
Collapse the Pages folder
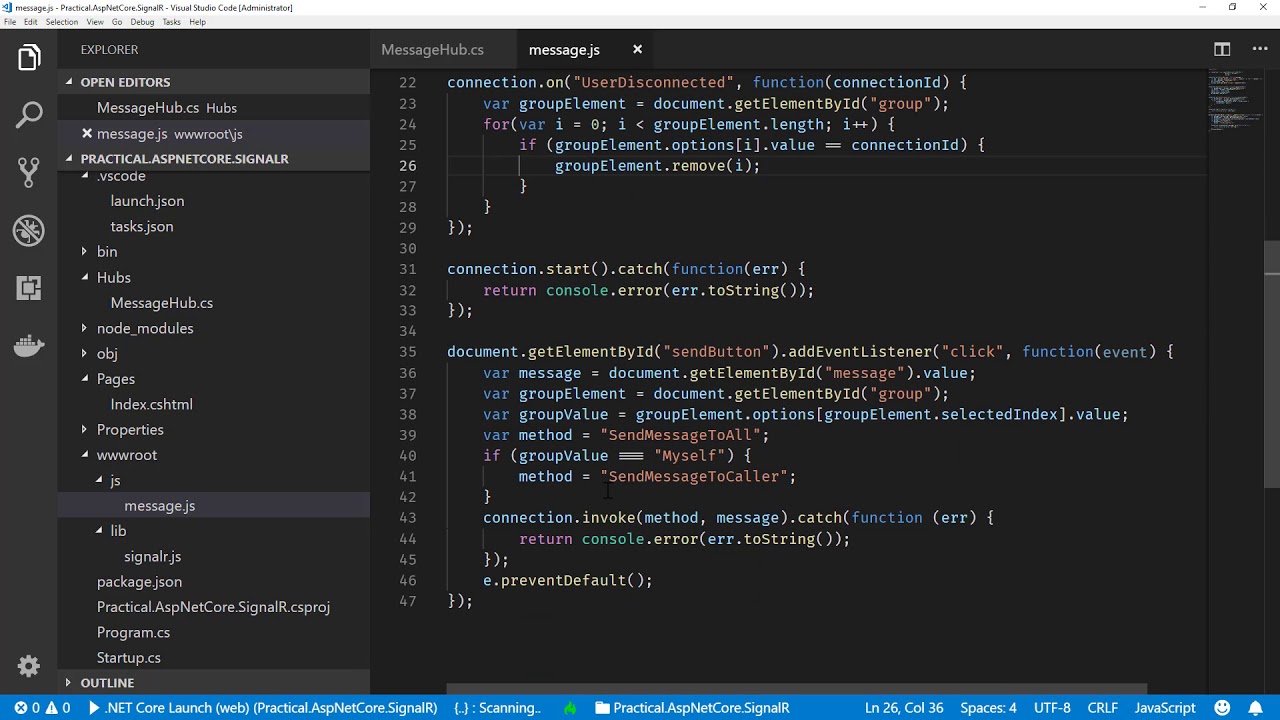115,379
